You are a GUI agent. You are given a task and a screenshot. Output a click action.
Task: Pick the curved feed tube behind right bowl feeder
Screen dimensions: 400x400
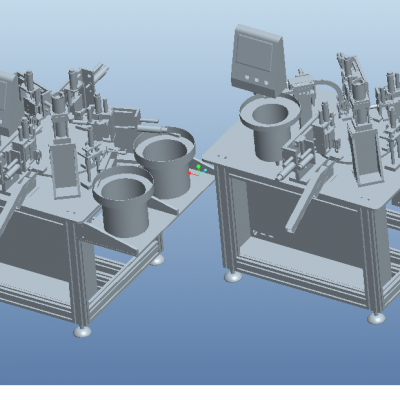pos(327,88)
